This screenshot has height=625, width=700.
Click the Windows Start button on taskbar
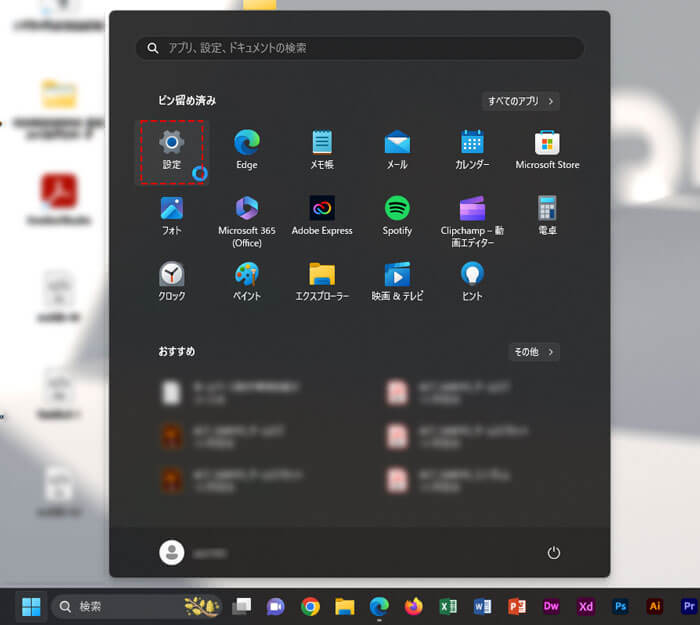point(31,607)
